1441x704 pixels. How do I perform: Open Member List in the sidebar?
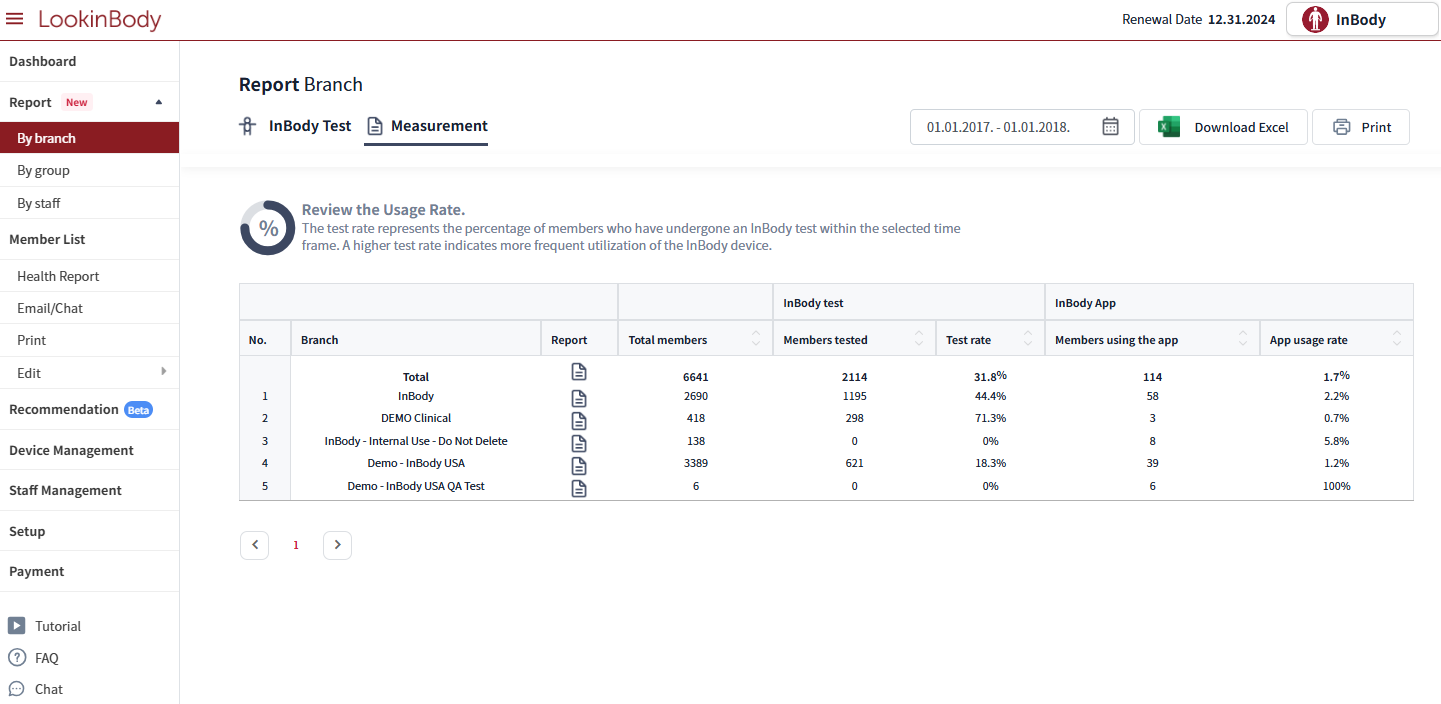[90, 239]
